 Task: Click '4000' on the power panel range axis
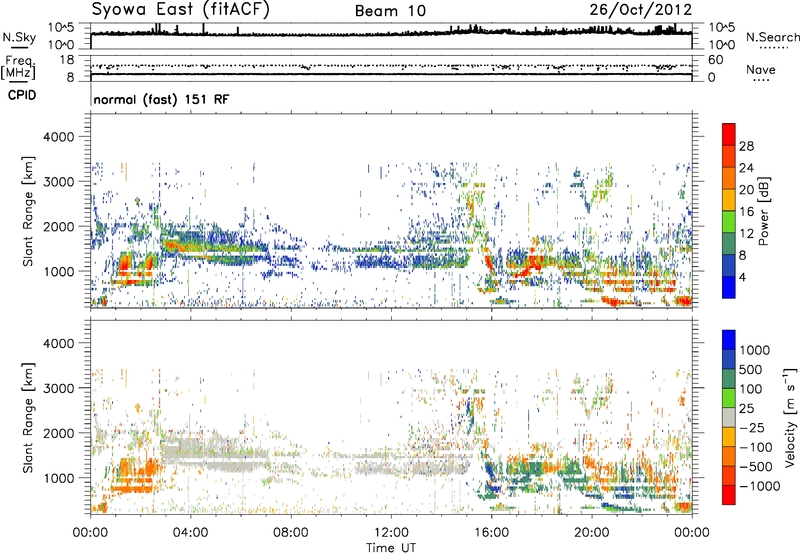click(61, 137)
